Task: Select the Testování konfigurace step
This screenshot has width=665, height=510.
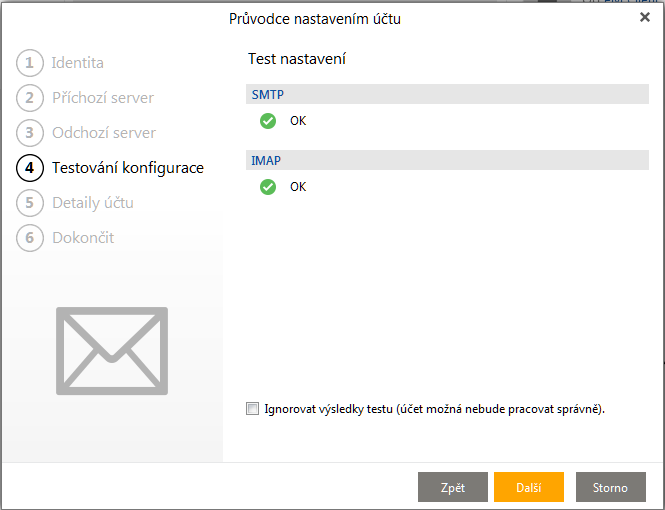Action: [128, 168]
